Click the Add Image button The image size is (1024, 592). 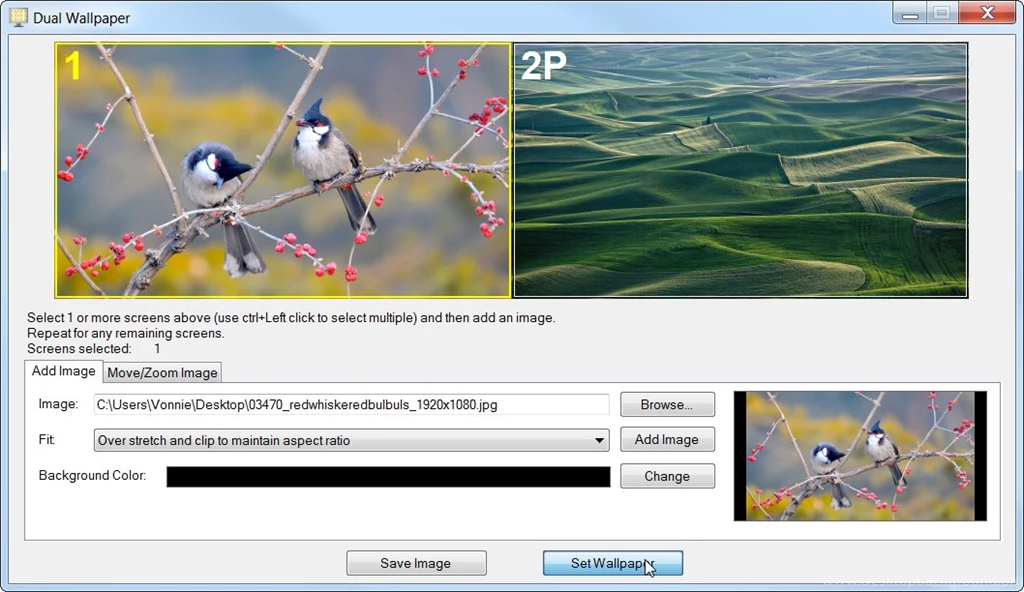[667, 440]
